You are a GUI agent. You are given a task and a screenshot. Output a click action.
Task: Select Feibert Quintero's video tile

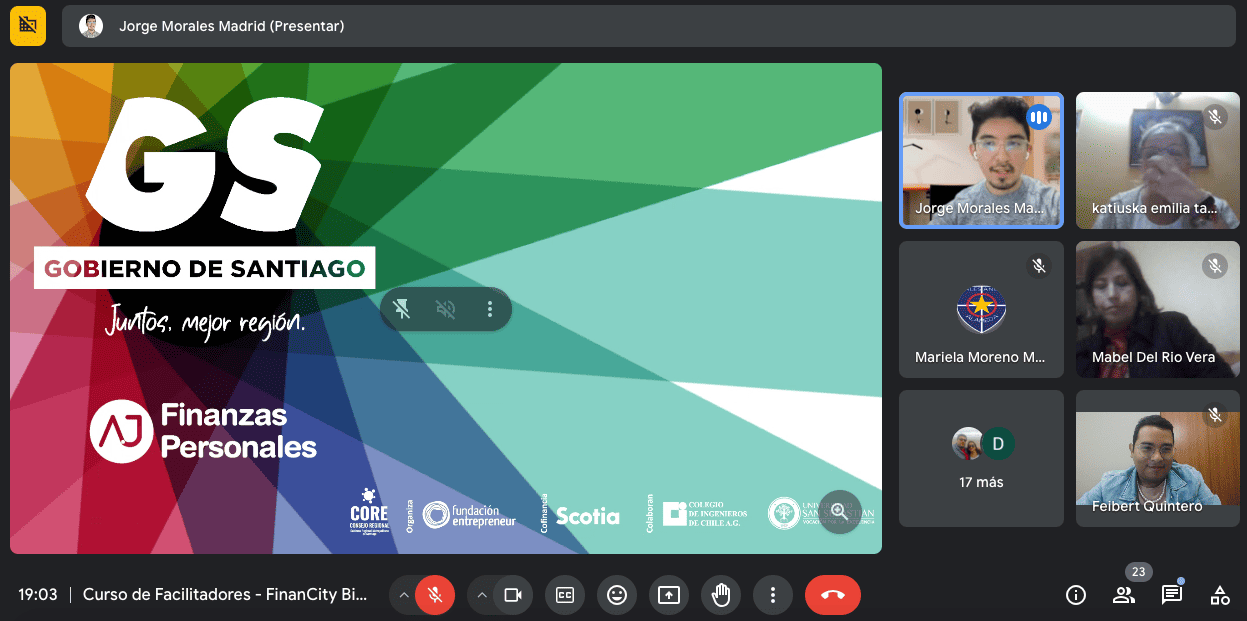click(x=1157, y=458)
